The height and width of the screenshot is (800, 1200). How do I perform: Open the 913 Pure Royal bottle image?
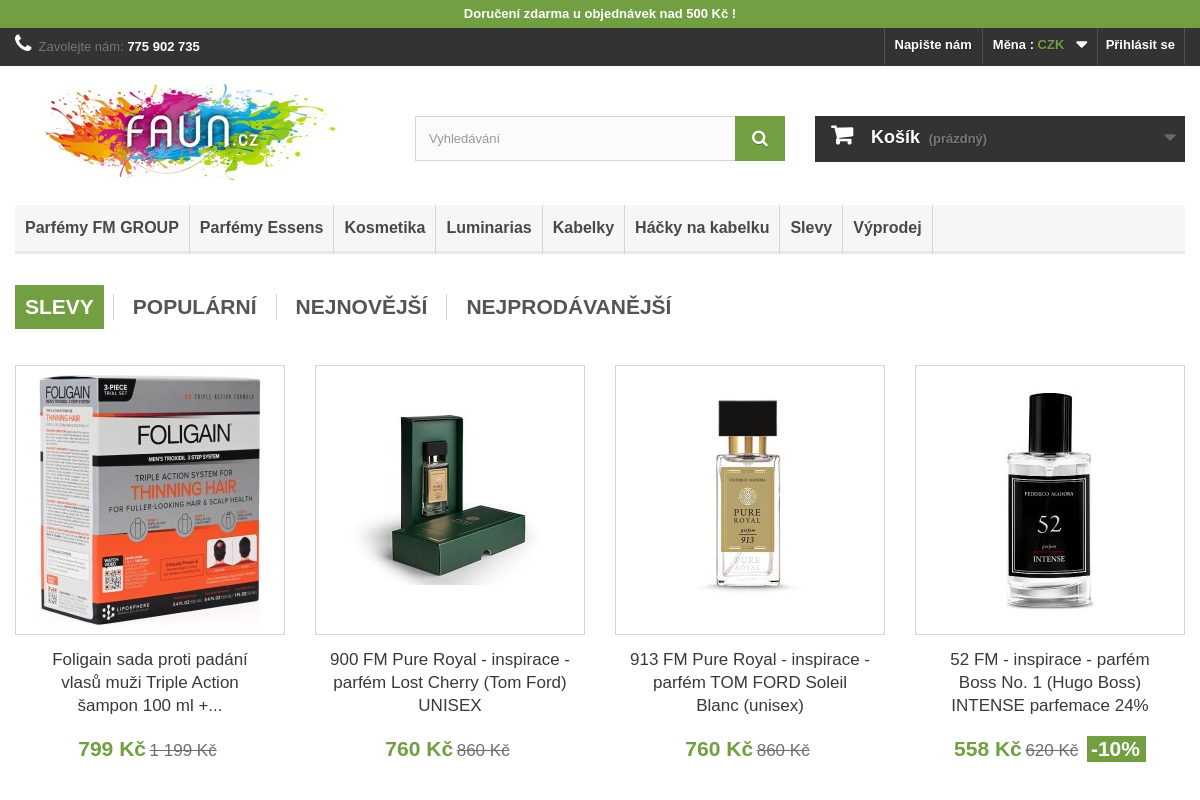tap(750, 500)
